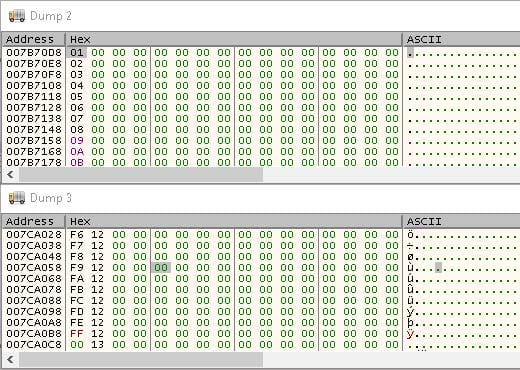Click left scroll arrow in Dump 2
The image size is (520, 370).
[10, 174]
